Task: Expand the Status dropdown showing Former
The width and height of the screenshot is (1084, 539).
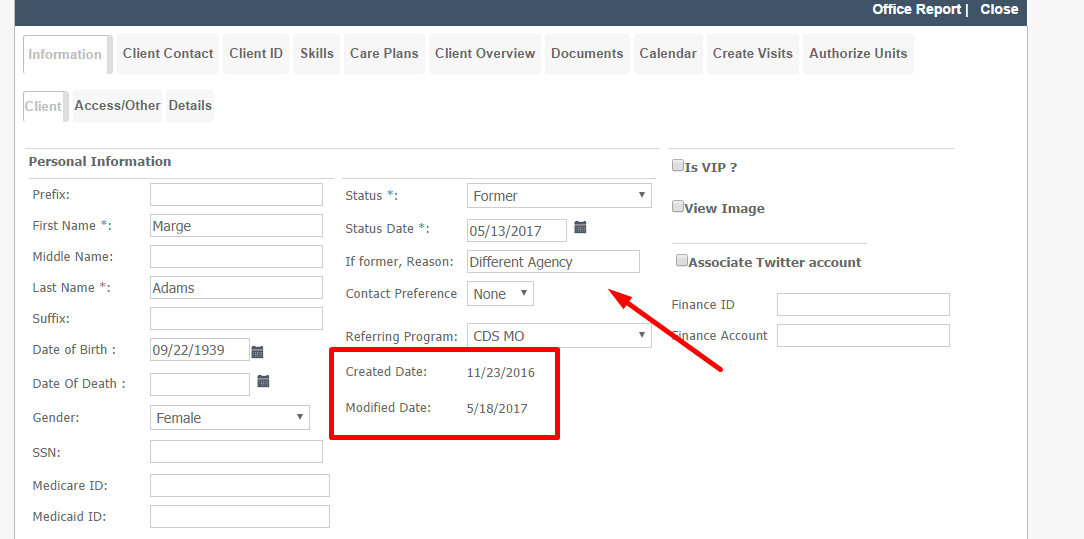Action: 559,196
